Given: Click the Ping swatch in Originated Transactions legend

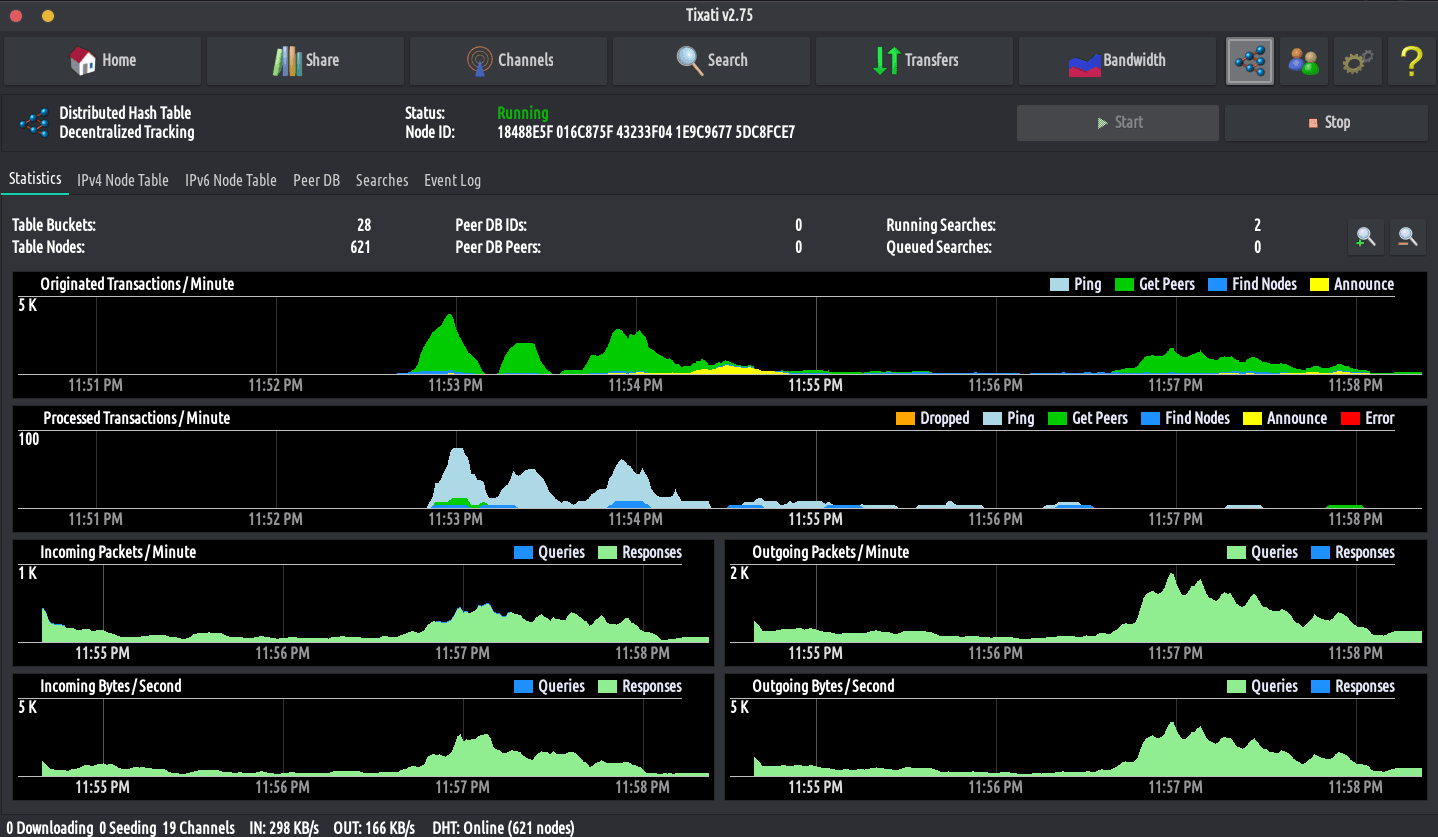Looking at the screenshot, I should [1059, 284].
